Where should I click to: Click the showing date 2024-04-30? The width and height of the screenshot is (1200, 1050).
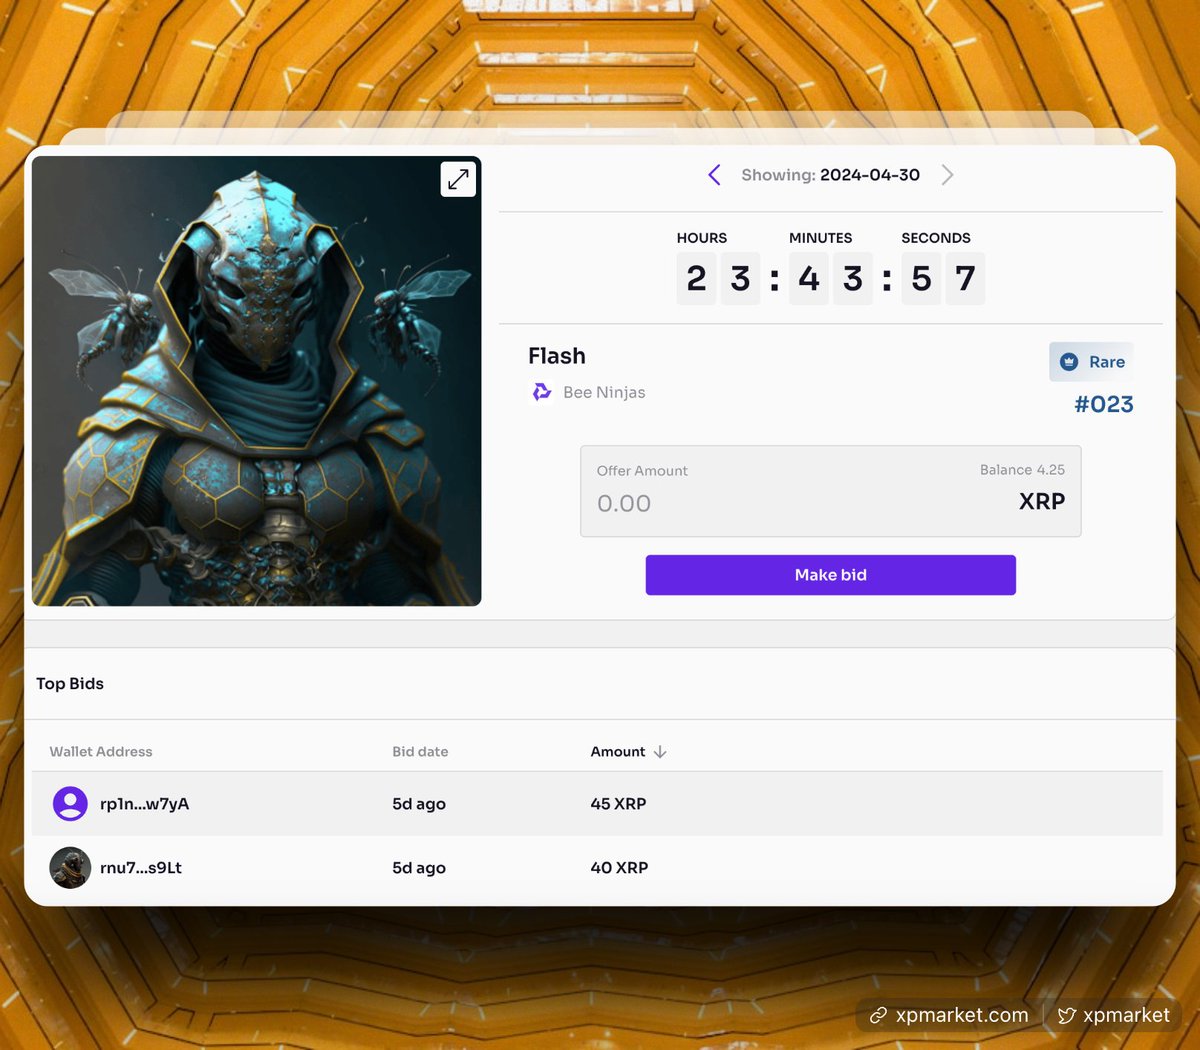(x=870, y=175)
